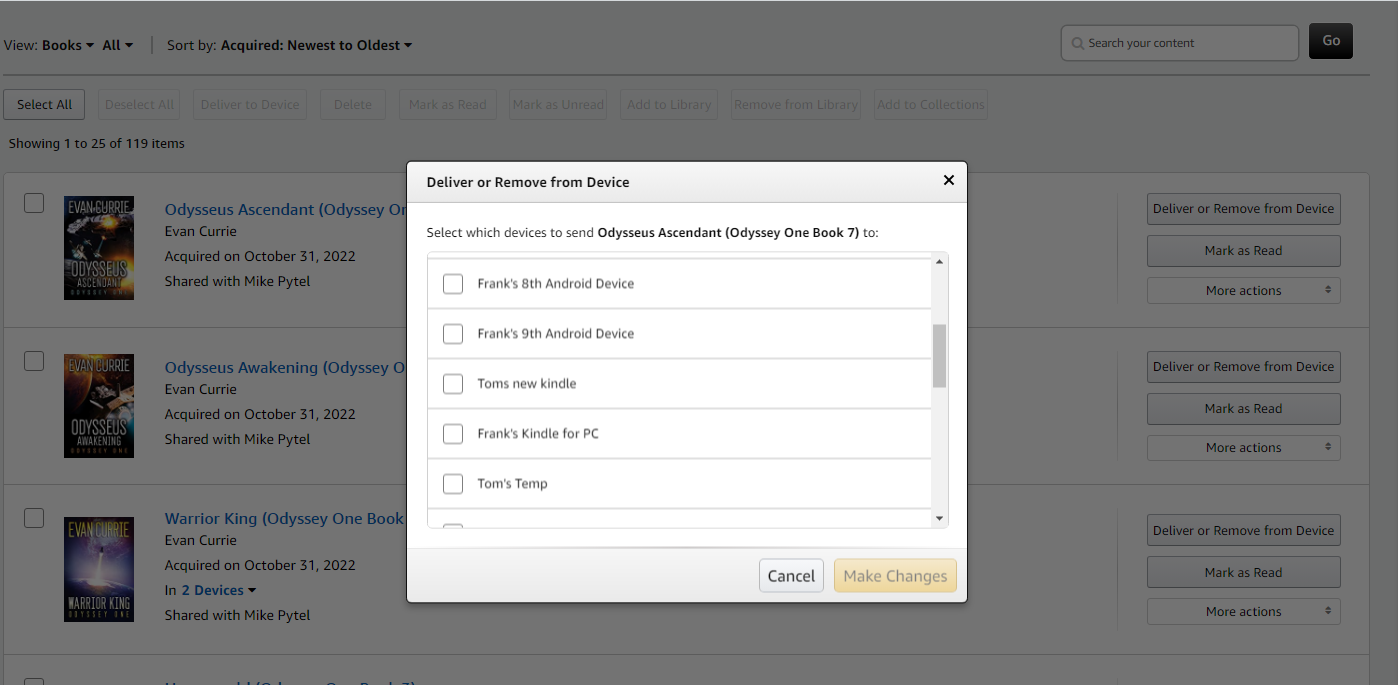Click the Frank's 9th Android Device label
The height and width of the screenshot is (685, 1398).
point(556,334)
